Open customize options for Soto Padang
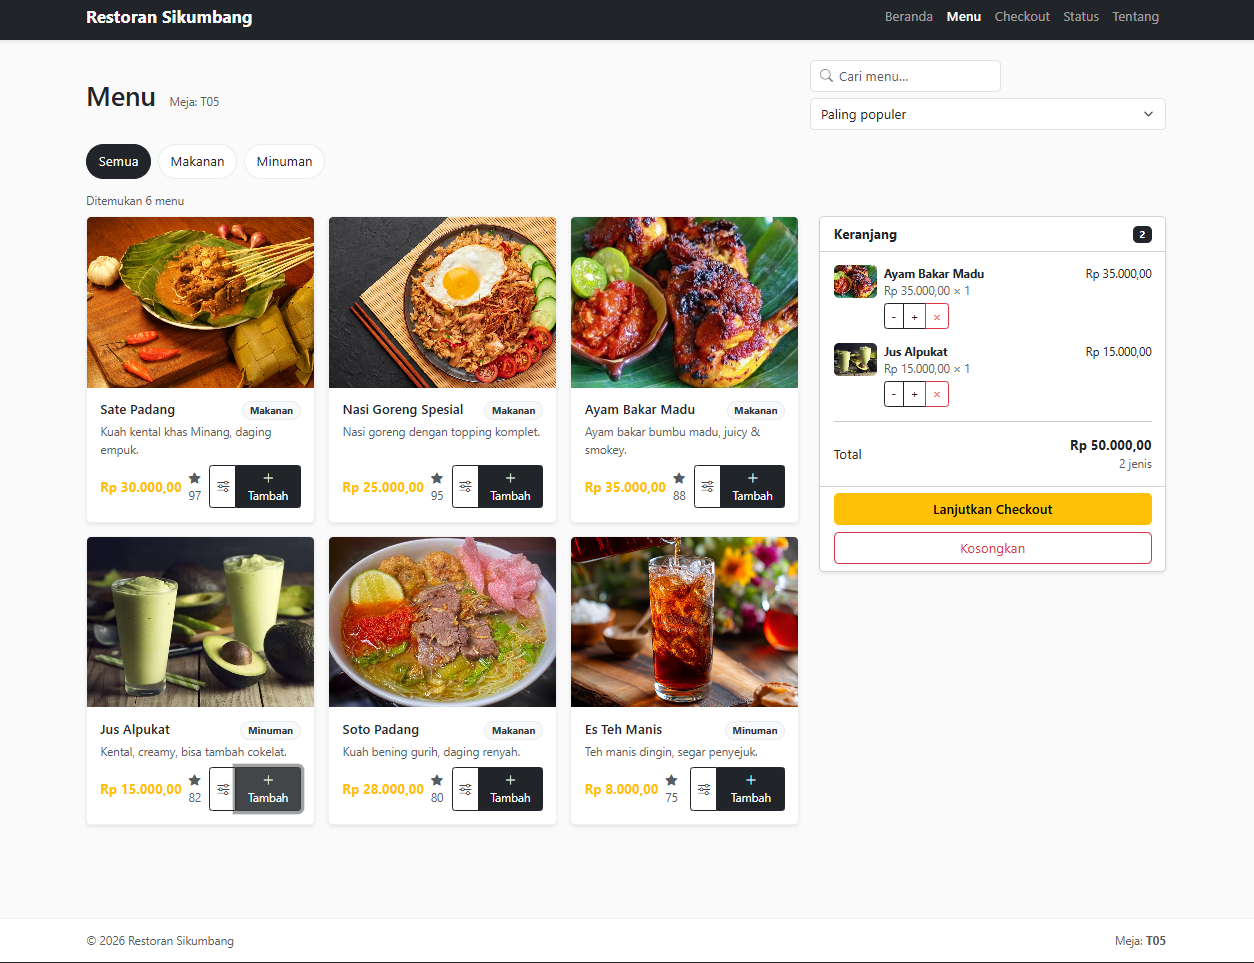This screenshot has height=963, width=1254. coord(465,789)
